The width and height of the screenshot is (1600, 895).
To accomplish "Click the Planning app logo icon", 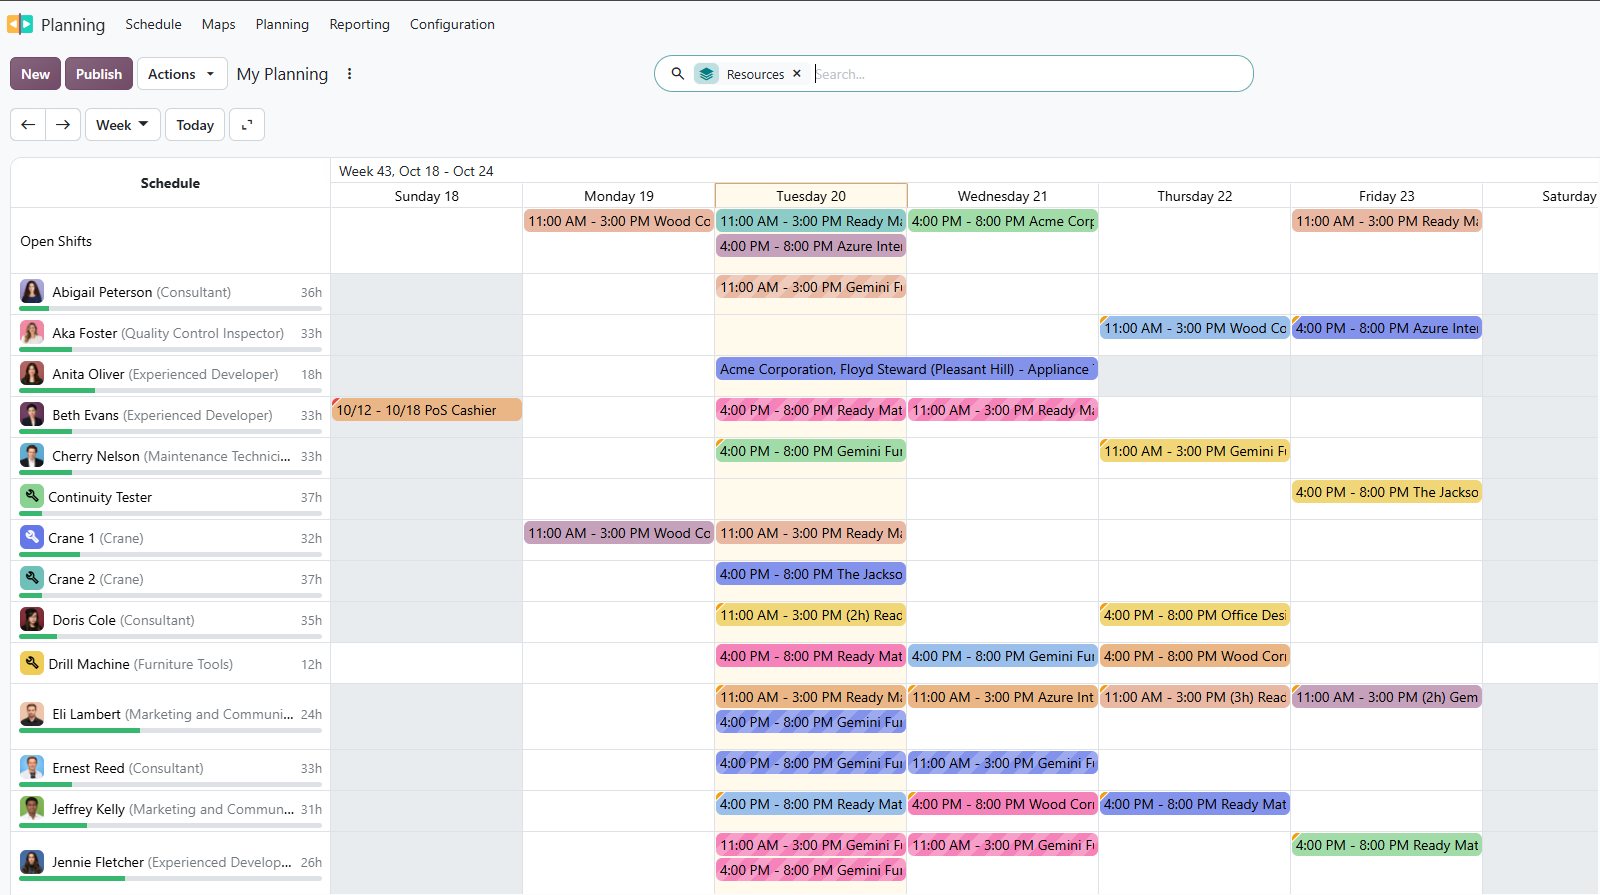I will (x=20, y=24).
